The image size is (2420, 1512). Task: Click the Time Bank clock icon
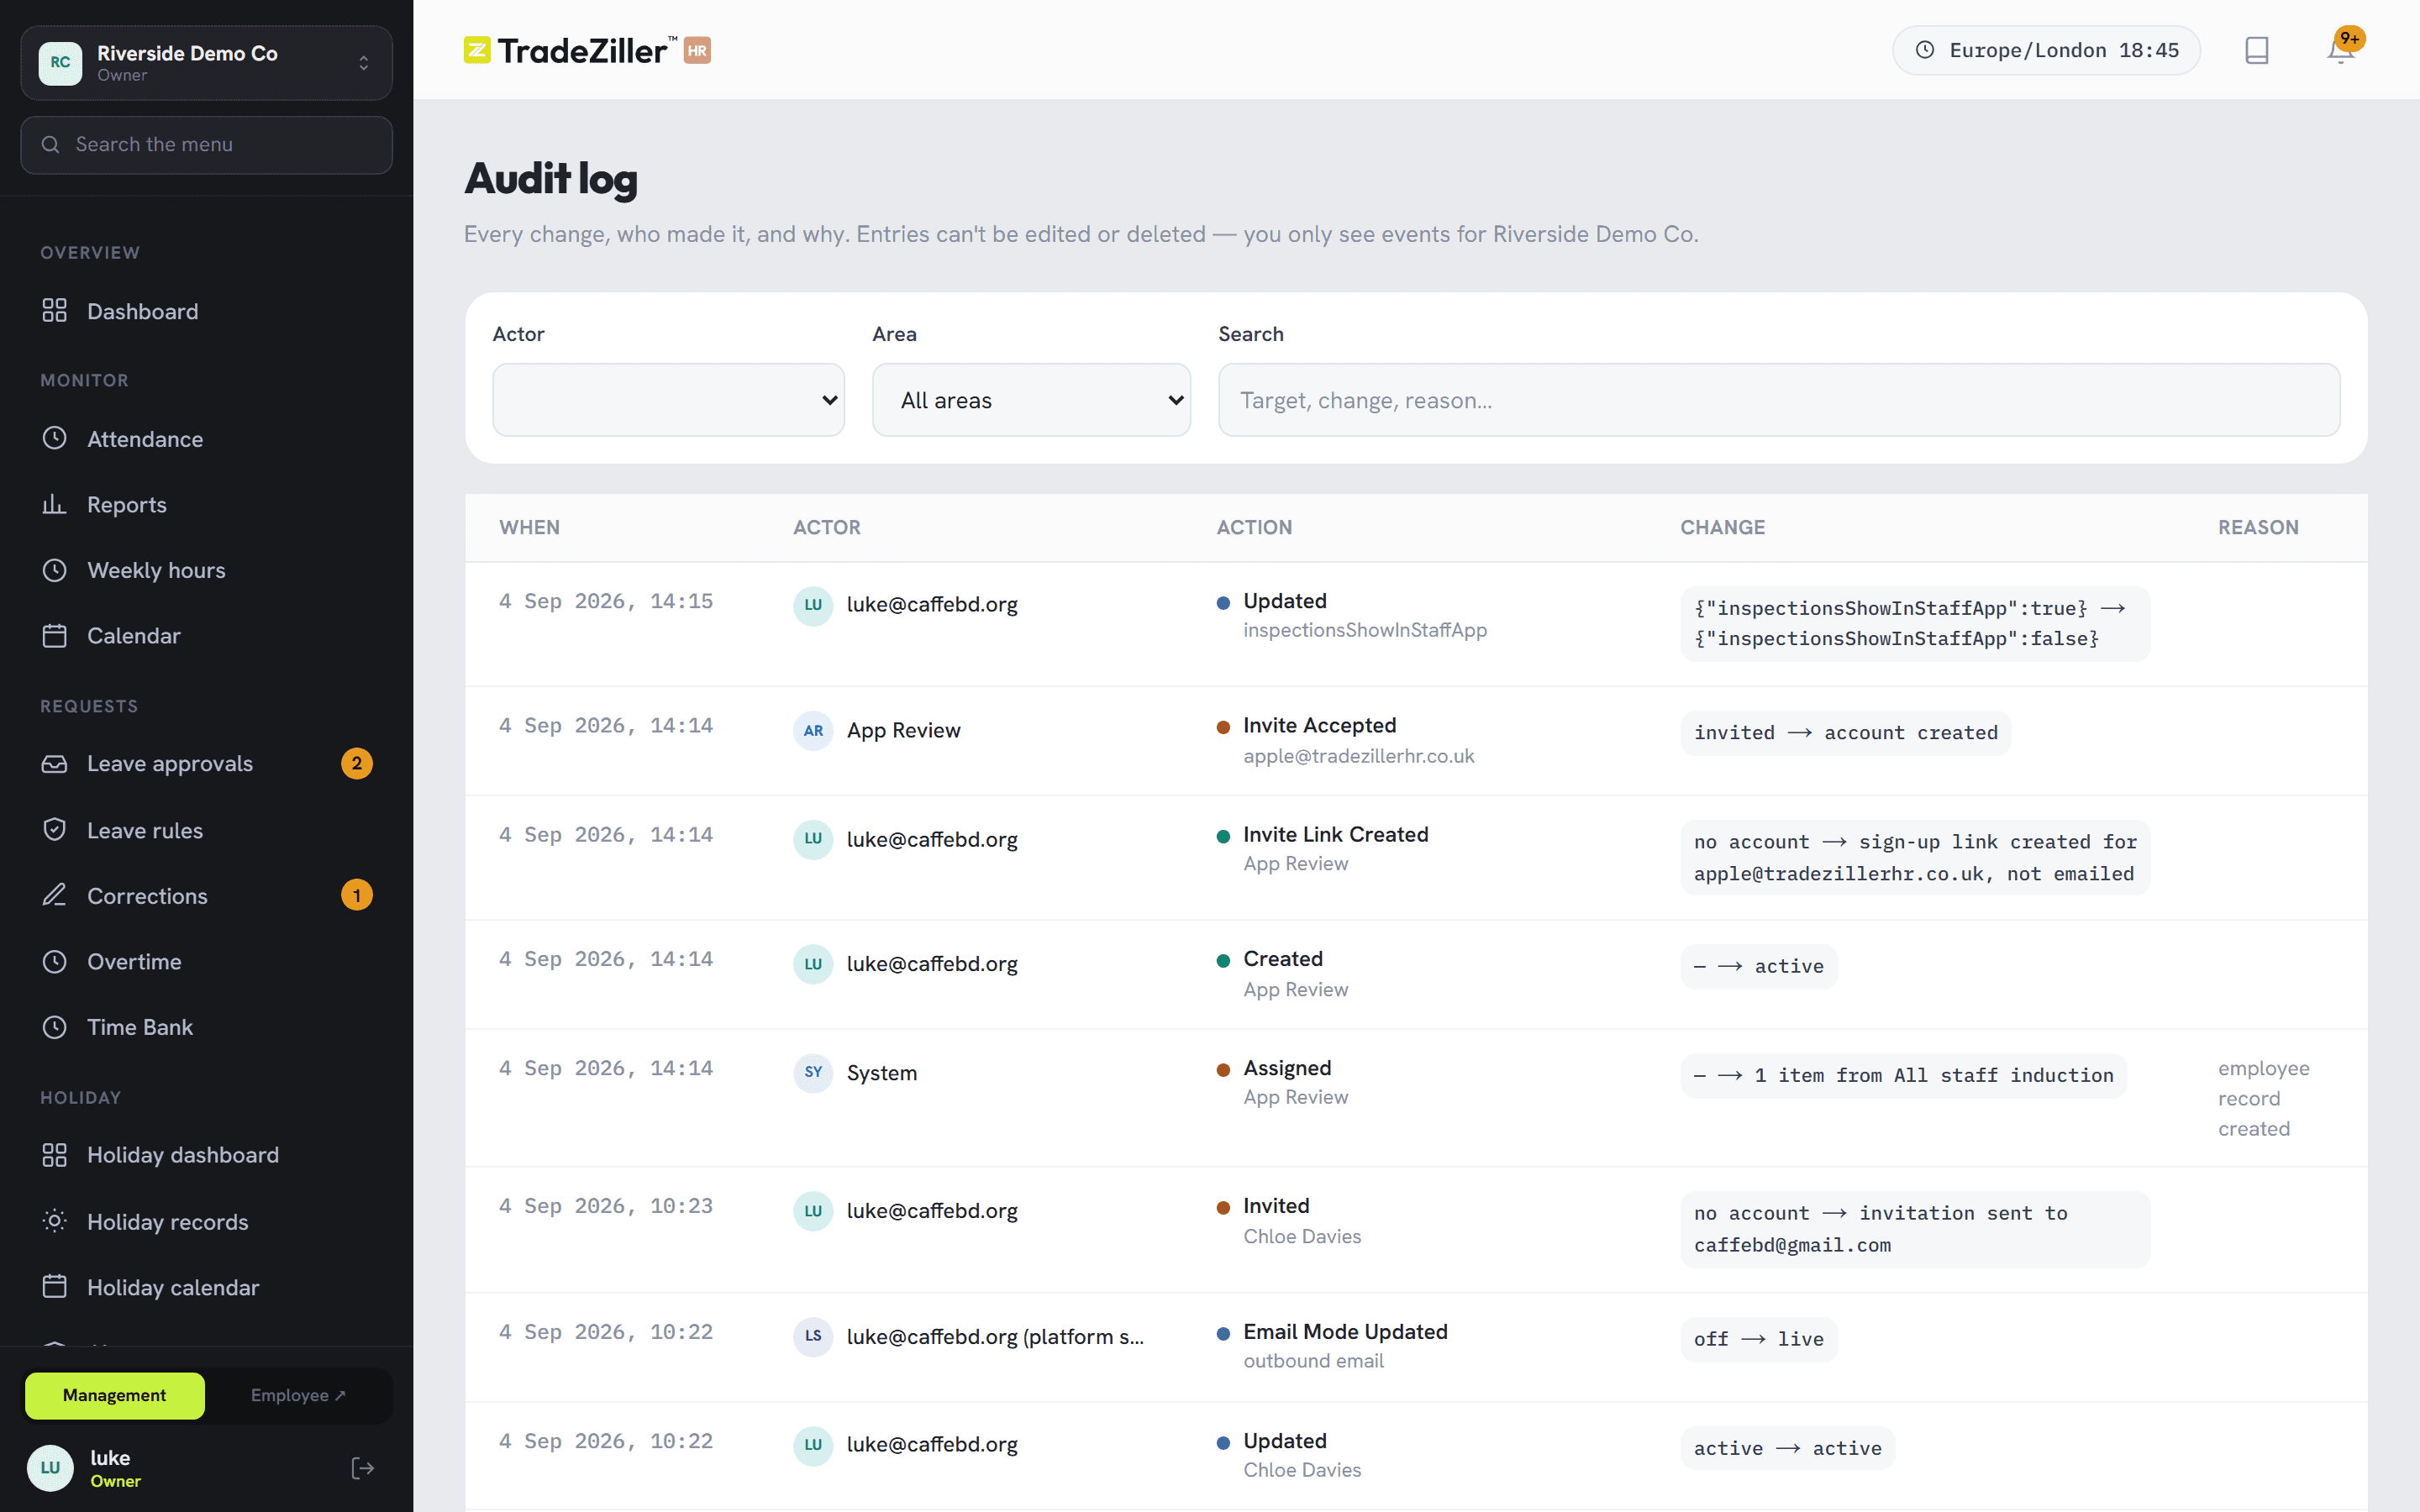tap(54, 1027)
